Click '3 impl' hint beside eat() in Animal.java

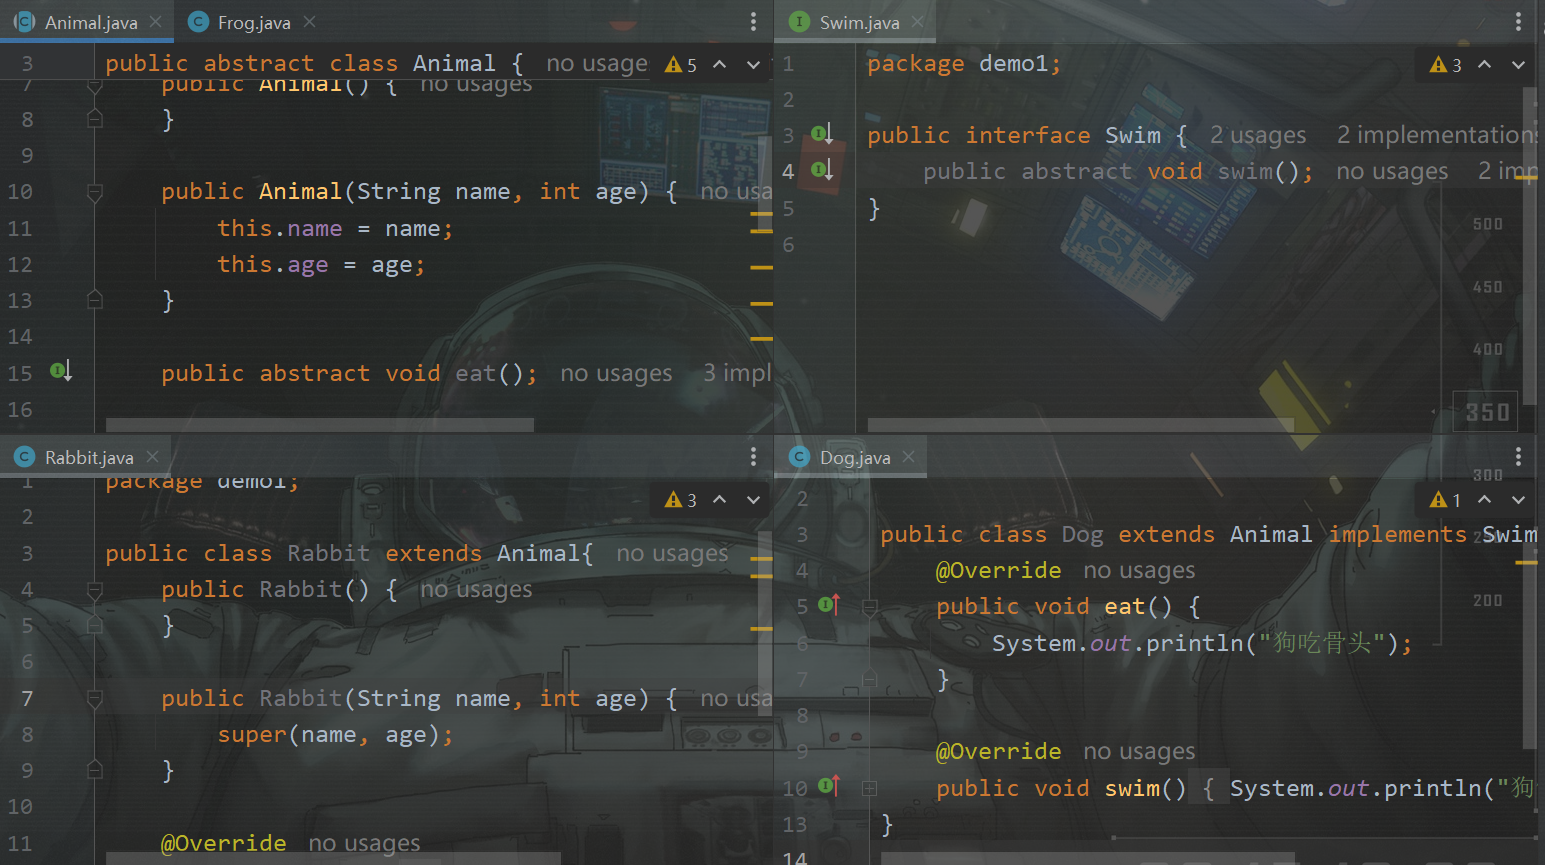pyautogui.click(x=737, y=373)
